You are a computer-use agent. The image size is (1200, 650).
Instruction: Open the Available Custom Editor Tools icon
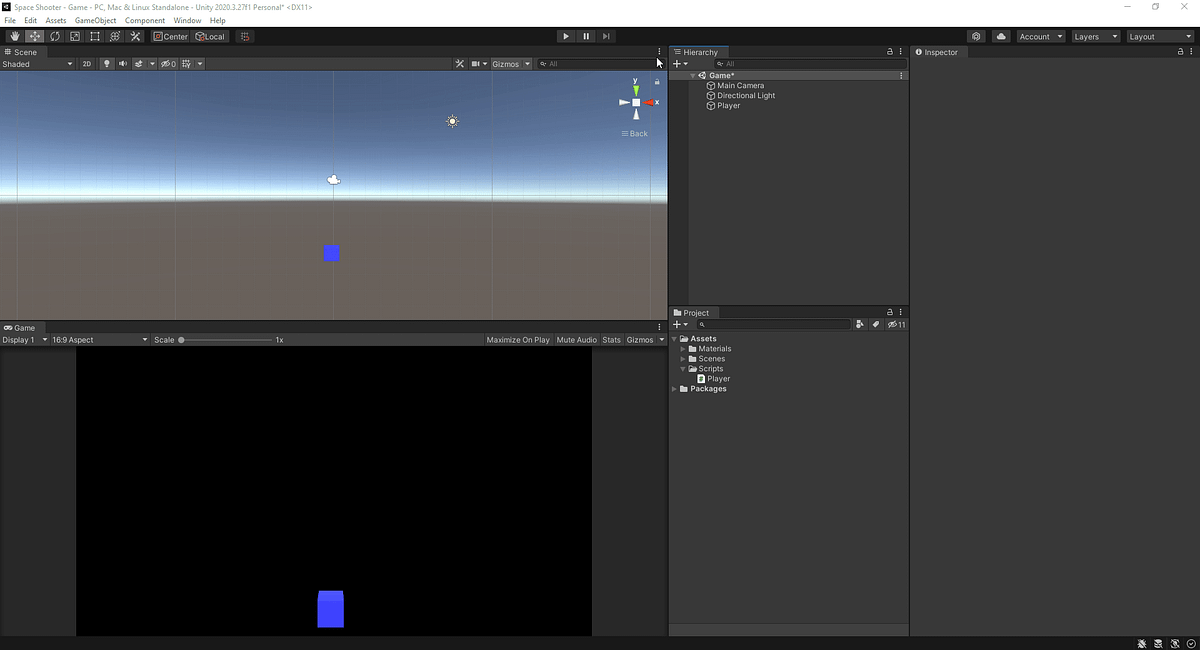click(x=134, y=36)
